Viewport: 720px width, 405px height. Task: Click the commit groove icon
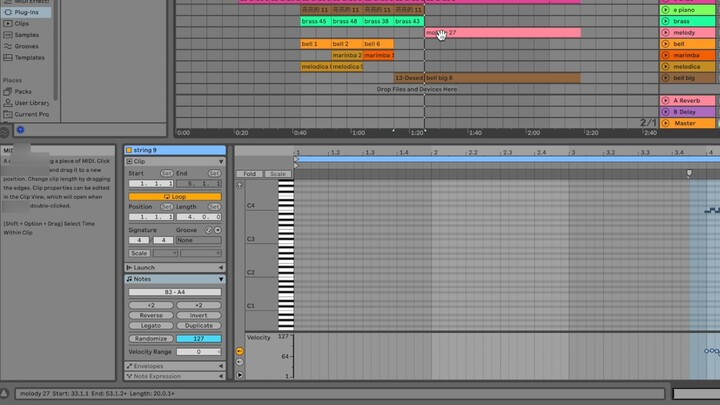pyautogui.click(x=218, y=230)
